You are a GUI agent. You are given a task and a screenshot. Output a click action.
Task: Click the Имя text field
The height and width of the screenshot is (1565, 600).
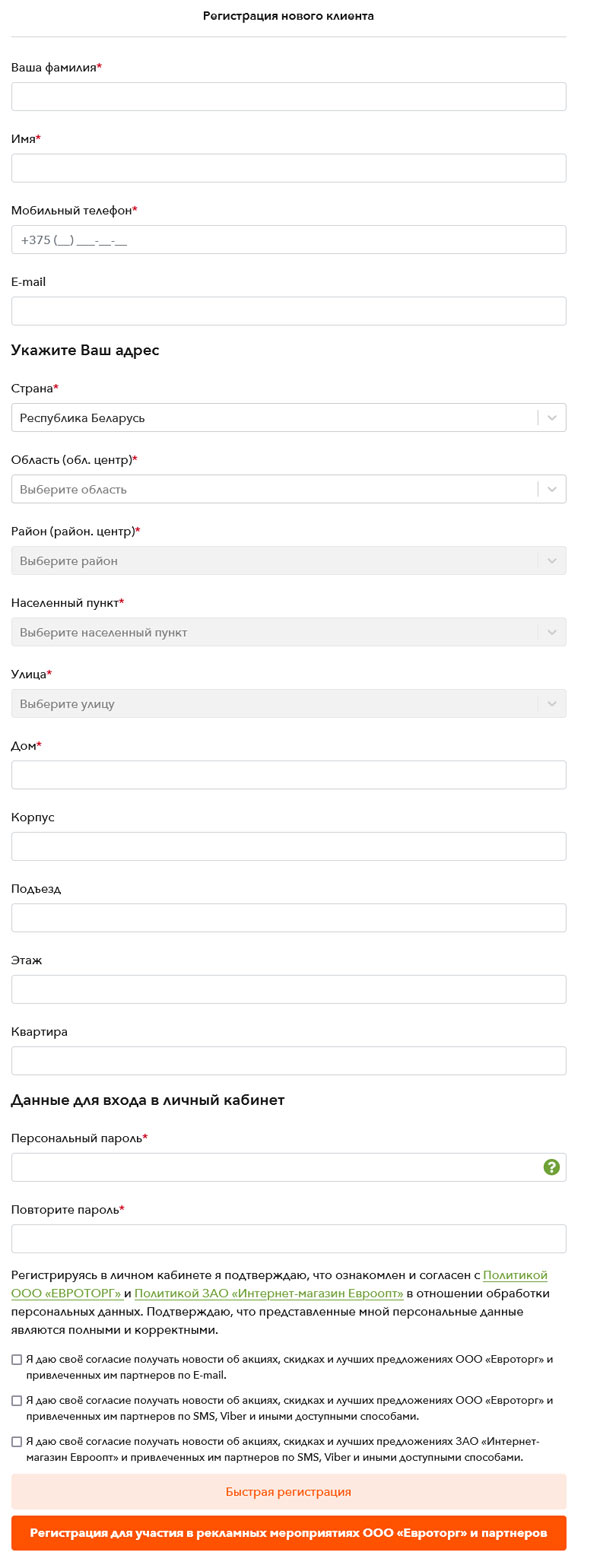289,168
